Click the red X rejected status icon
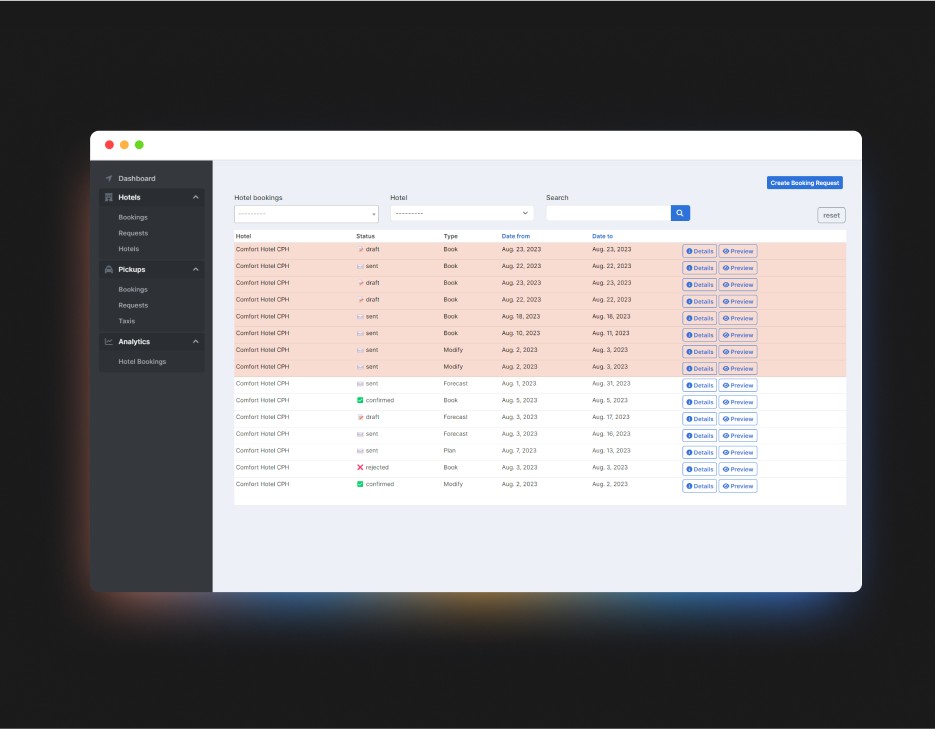Screen dimensions: 935x729 pyautogui.click(x=360, y=467)
